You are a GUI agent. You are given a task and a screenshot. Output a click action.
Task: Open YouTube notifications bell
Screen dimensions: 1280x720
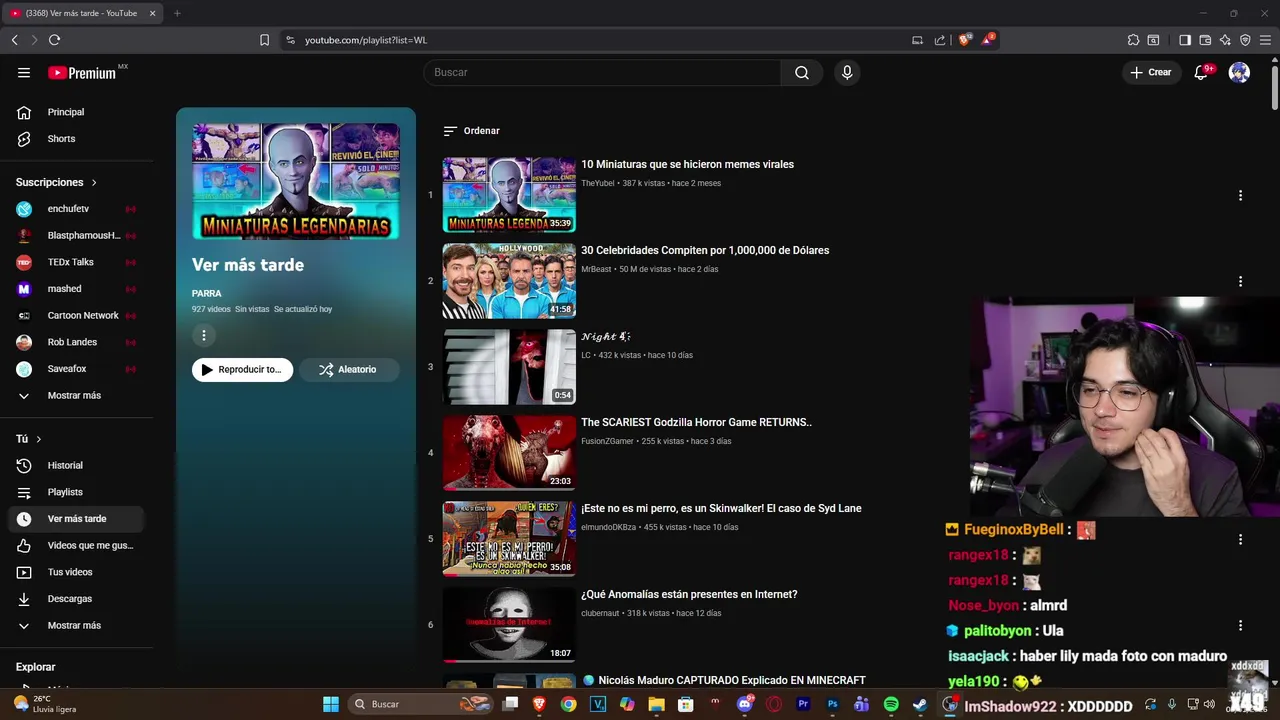click(x=1202, y=72)
